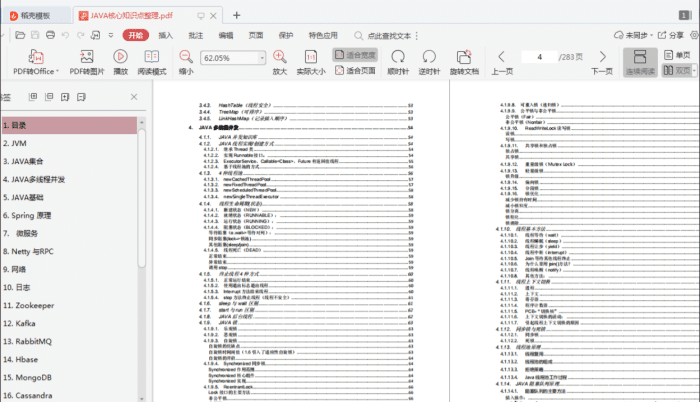Click the tab display-mode monitor icon
The height and width of the screenshot is (402, 700).
coord(201,16)
